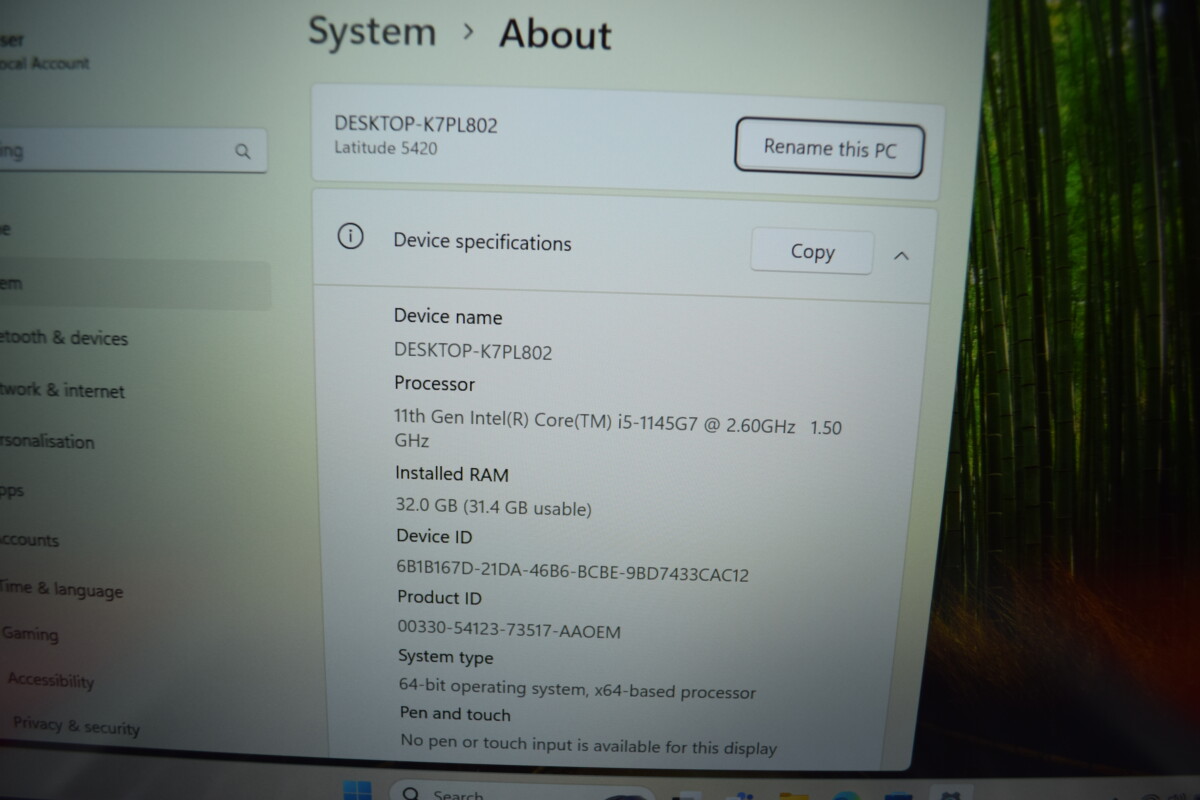Viewport: 1200px width, 800px height.
Task: Click the magnifier icon in Settings search
Action: coord(243,152)
